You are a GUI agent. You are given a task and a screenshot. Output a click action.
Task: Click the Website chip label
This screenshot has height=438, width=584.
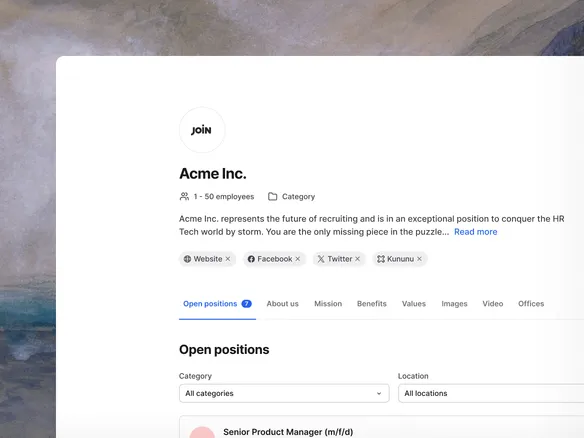(208, 259)
